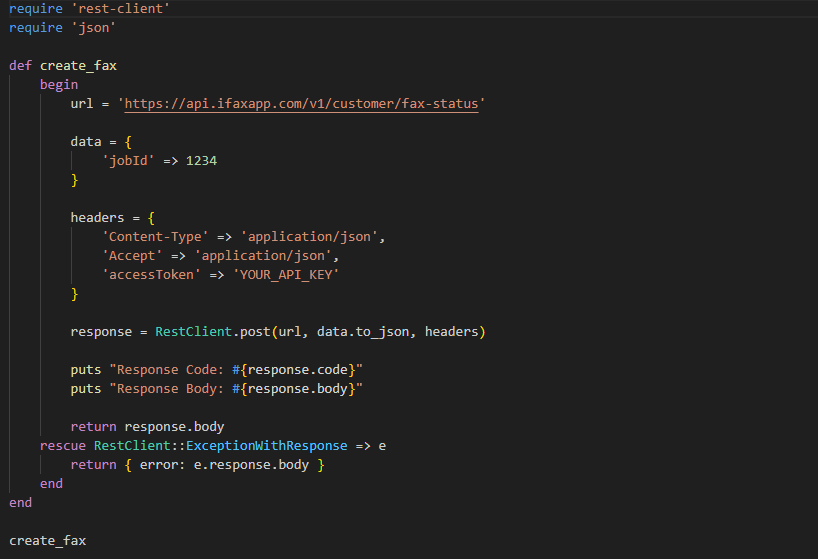Click RestClient in the response assignment line
The image size is (818, 559).
point(194,332)
